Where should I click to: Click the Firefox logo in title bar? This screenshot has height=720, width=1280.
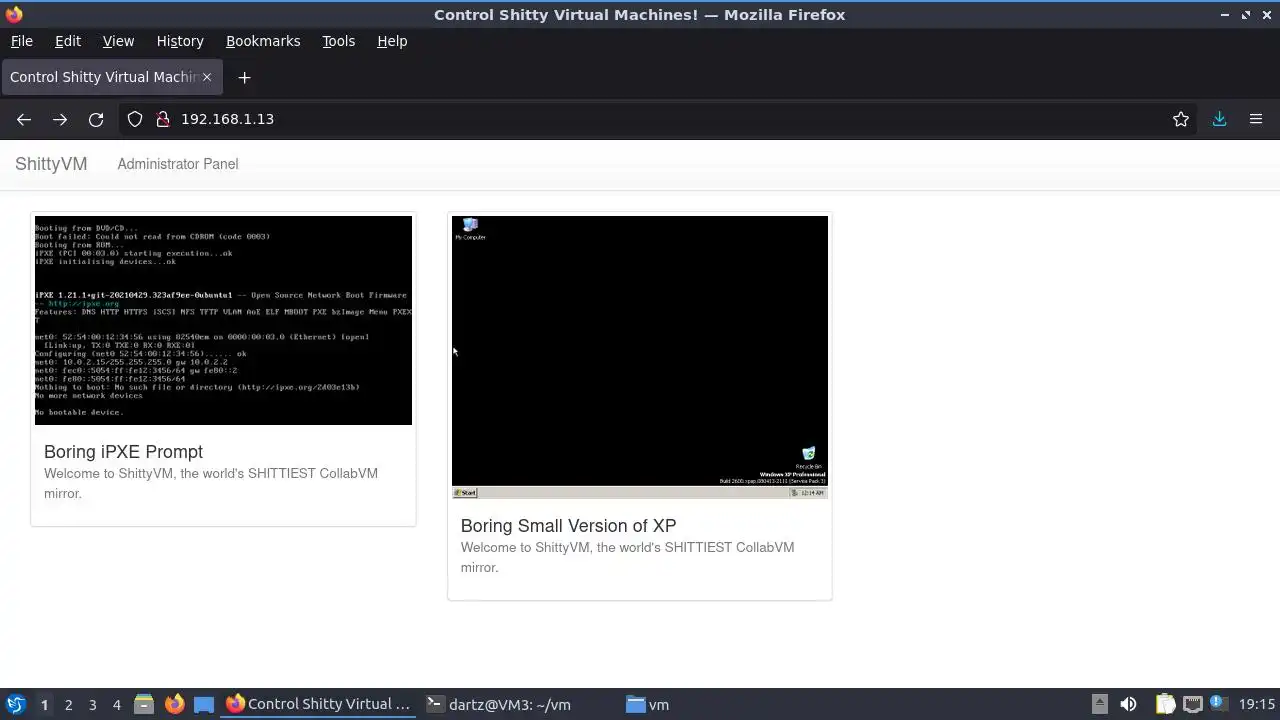tap(14, 14)
